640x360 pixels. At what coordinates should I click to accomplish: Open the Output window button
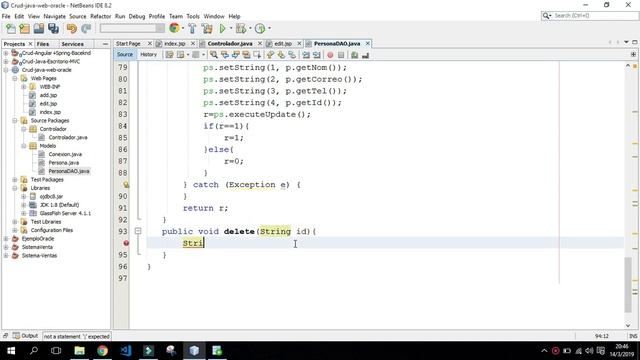[x=25, y=336]
